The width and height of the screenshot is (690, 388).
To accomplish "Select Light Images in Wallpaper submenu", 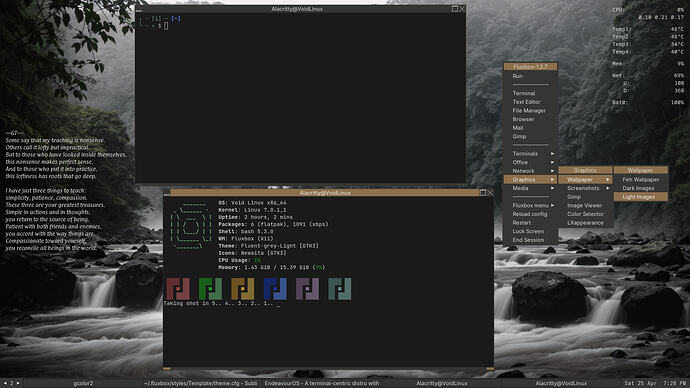I will [x=641, y=197].
